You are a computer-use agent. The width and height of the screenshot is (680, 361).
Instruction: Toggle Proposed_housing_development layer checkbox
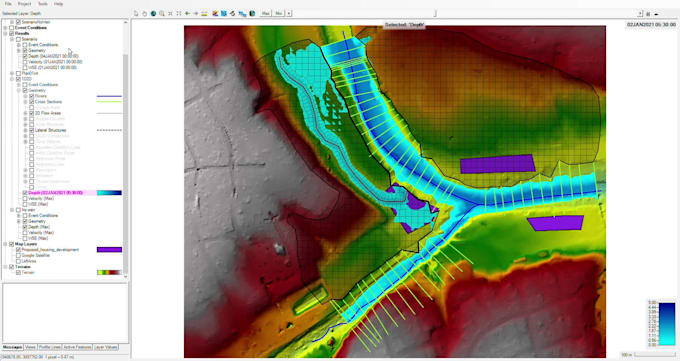coord(18,249)
